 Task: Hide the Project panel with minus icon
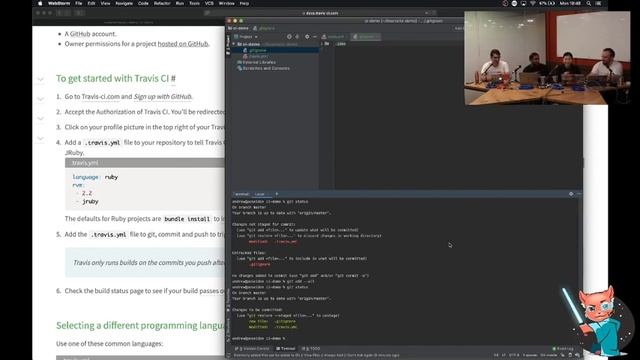(x=315, y=37)
